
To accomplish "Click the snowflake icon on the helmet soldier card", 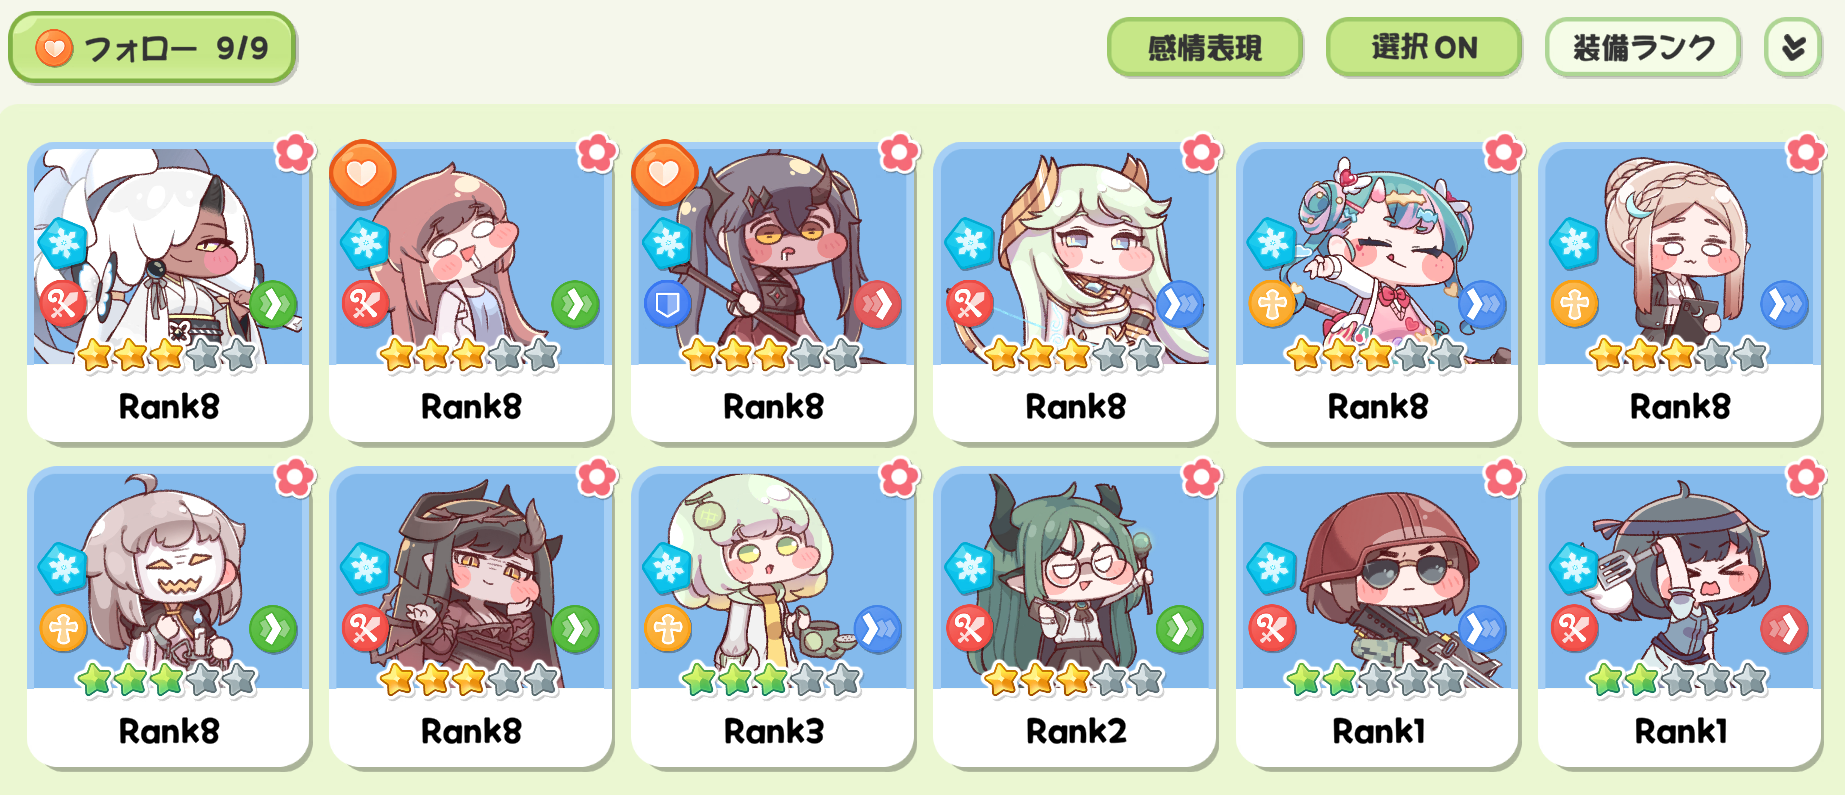I will coord(1272,568).
